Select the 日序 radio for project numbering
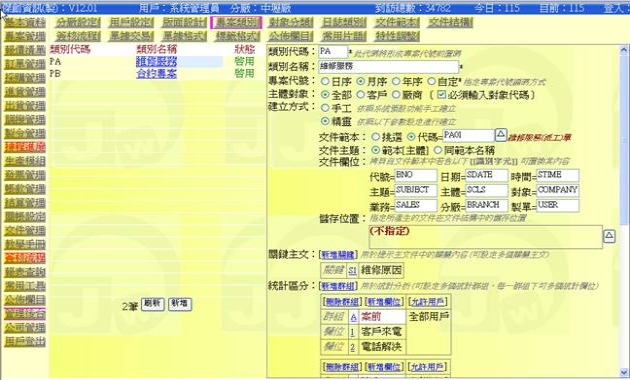The width and height of the screenshot is (630, 380). pos(325,82)
